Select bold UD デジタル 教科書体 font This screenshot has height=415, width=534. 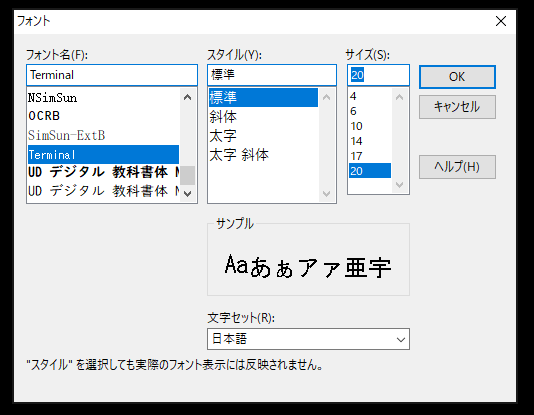tap(103, 172)
